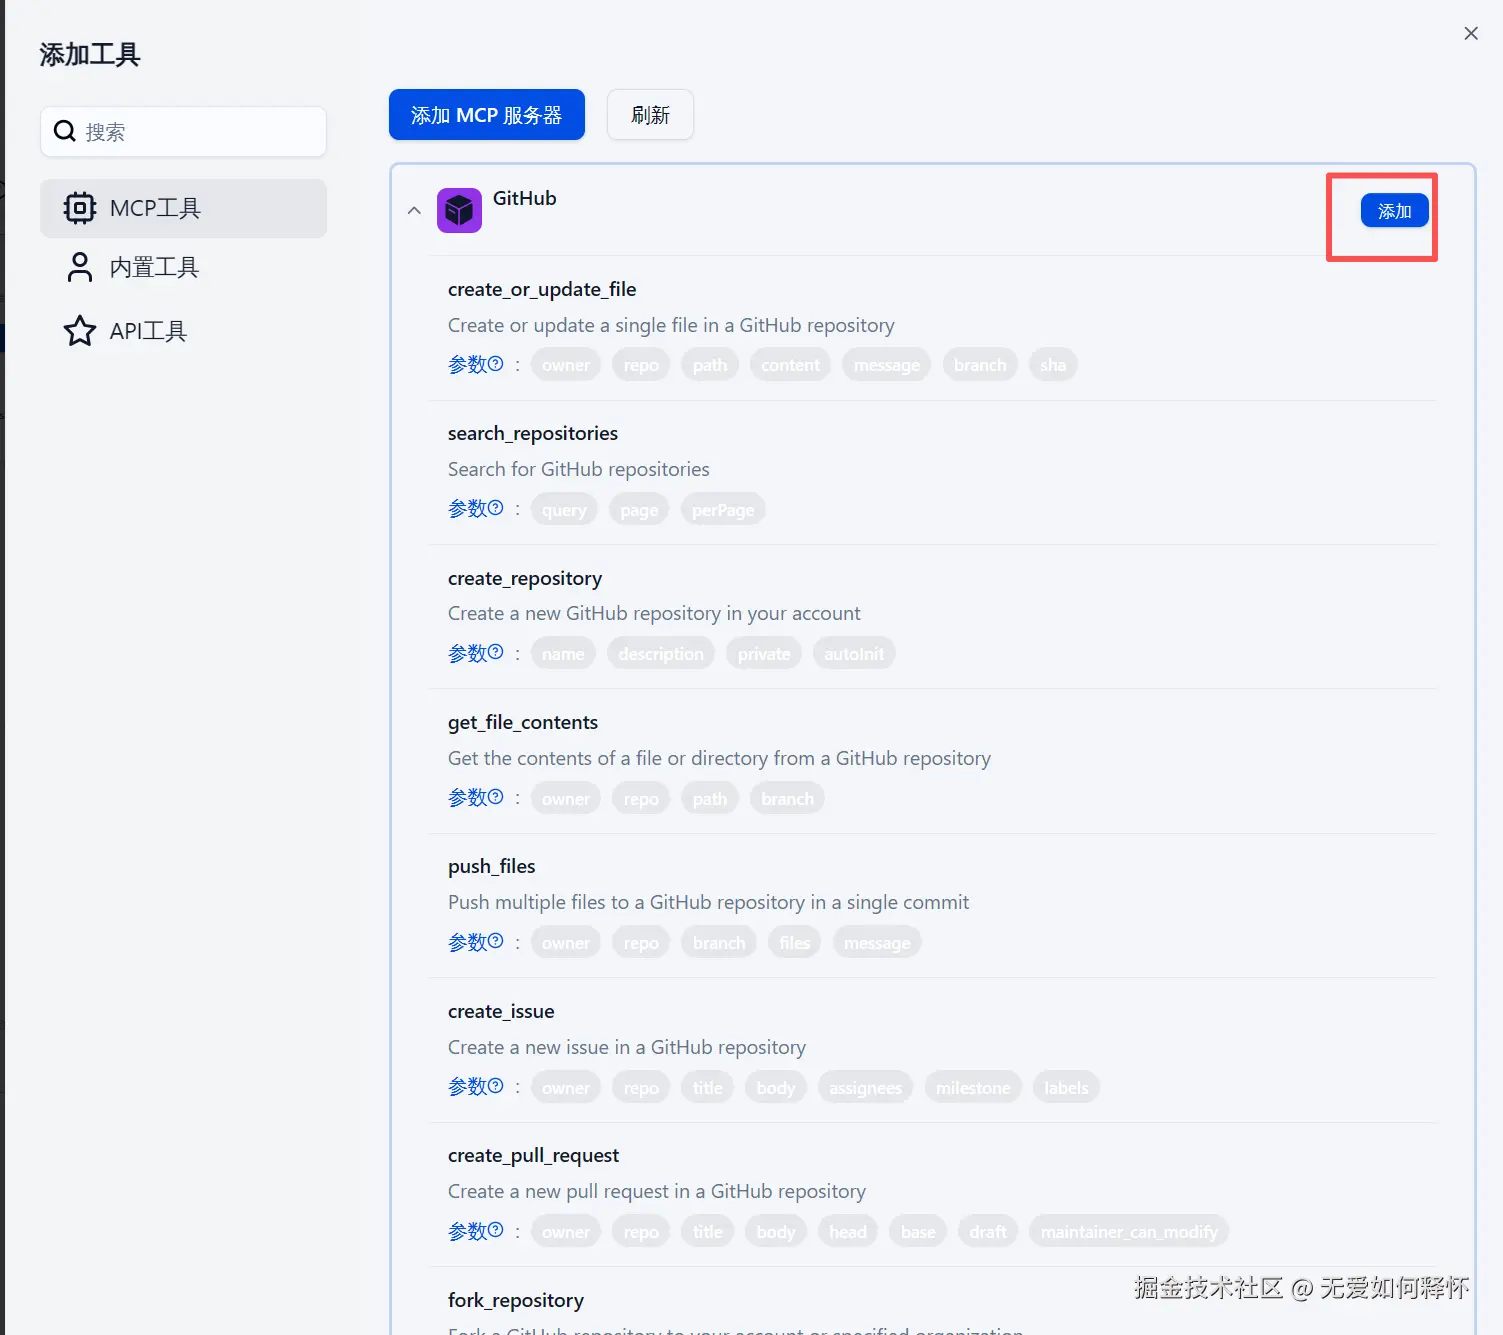Click the private parameter tag
Image resolution: width=1503 pixels, height=1335 pixels.
(x=764, y=654)
